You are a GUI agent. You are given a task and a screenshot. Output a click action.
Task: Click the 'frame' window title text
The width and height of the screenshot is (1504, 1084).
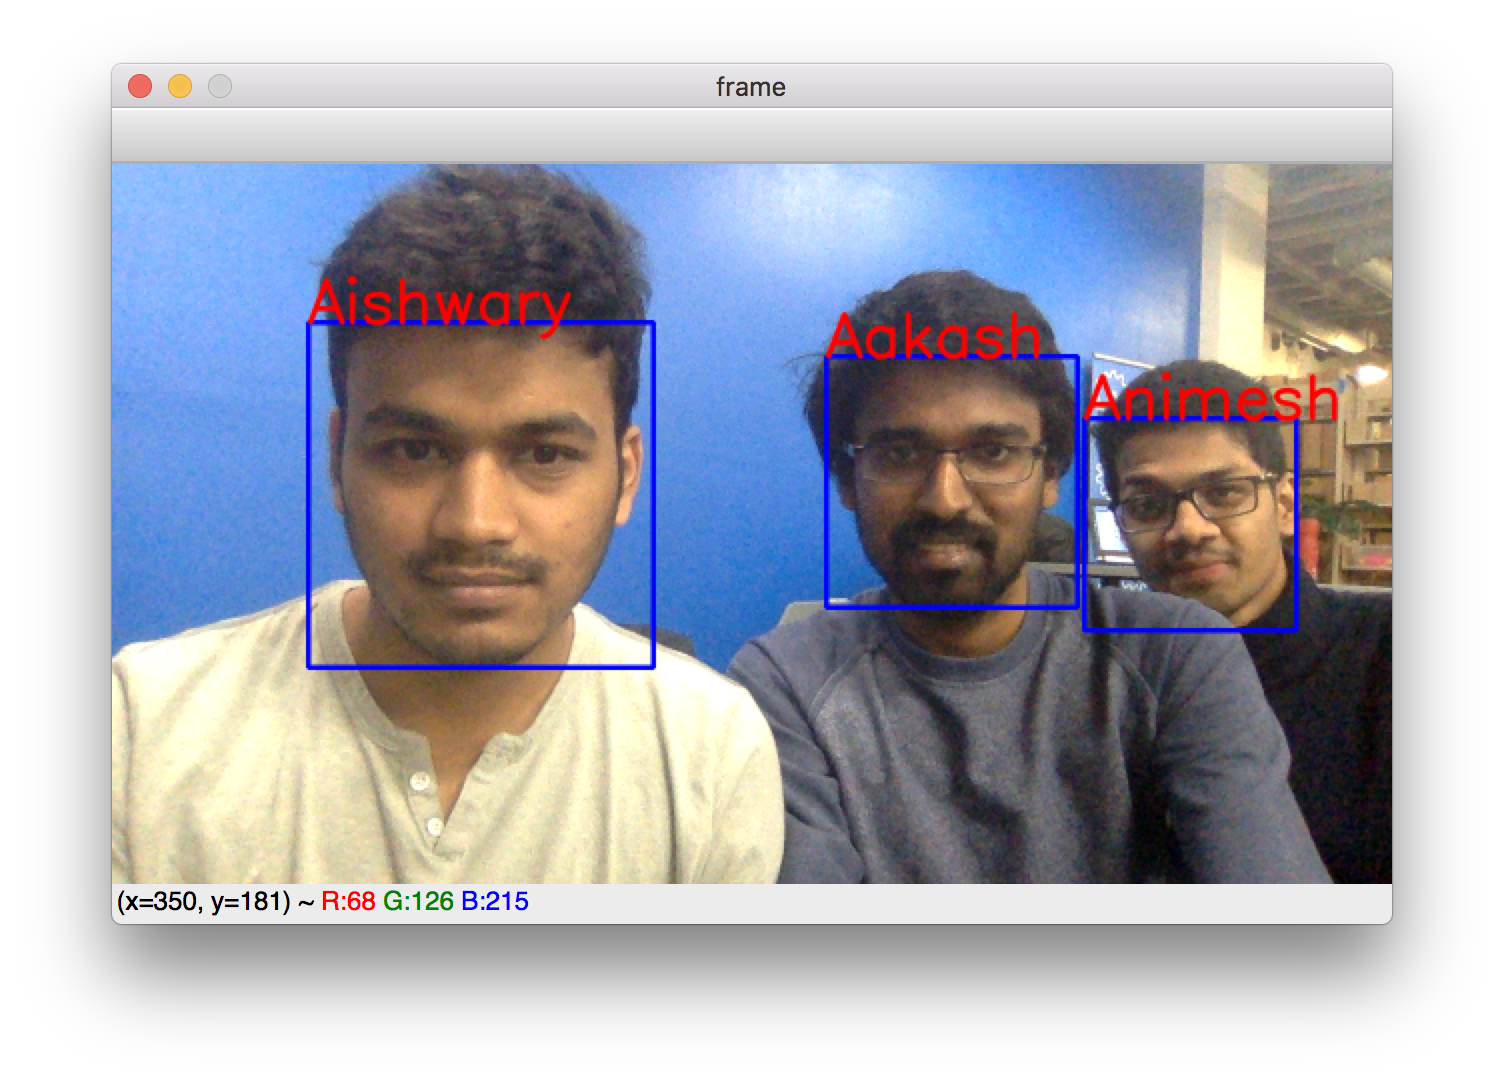click(x=750, y=87)
